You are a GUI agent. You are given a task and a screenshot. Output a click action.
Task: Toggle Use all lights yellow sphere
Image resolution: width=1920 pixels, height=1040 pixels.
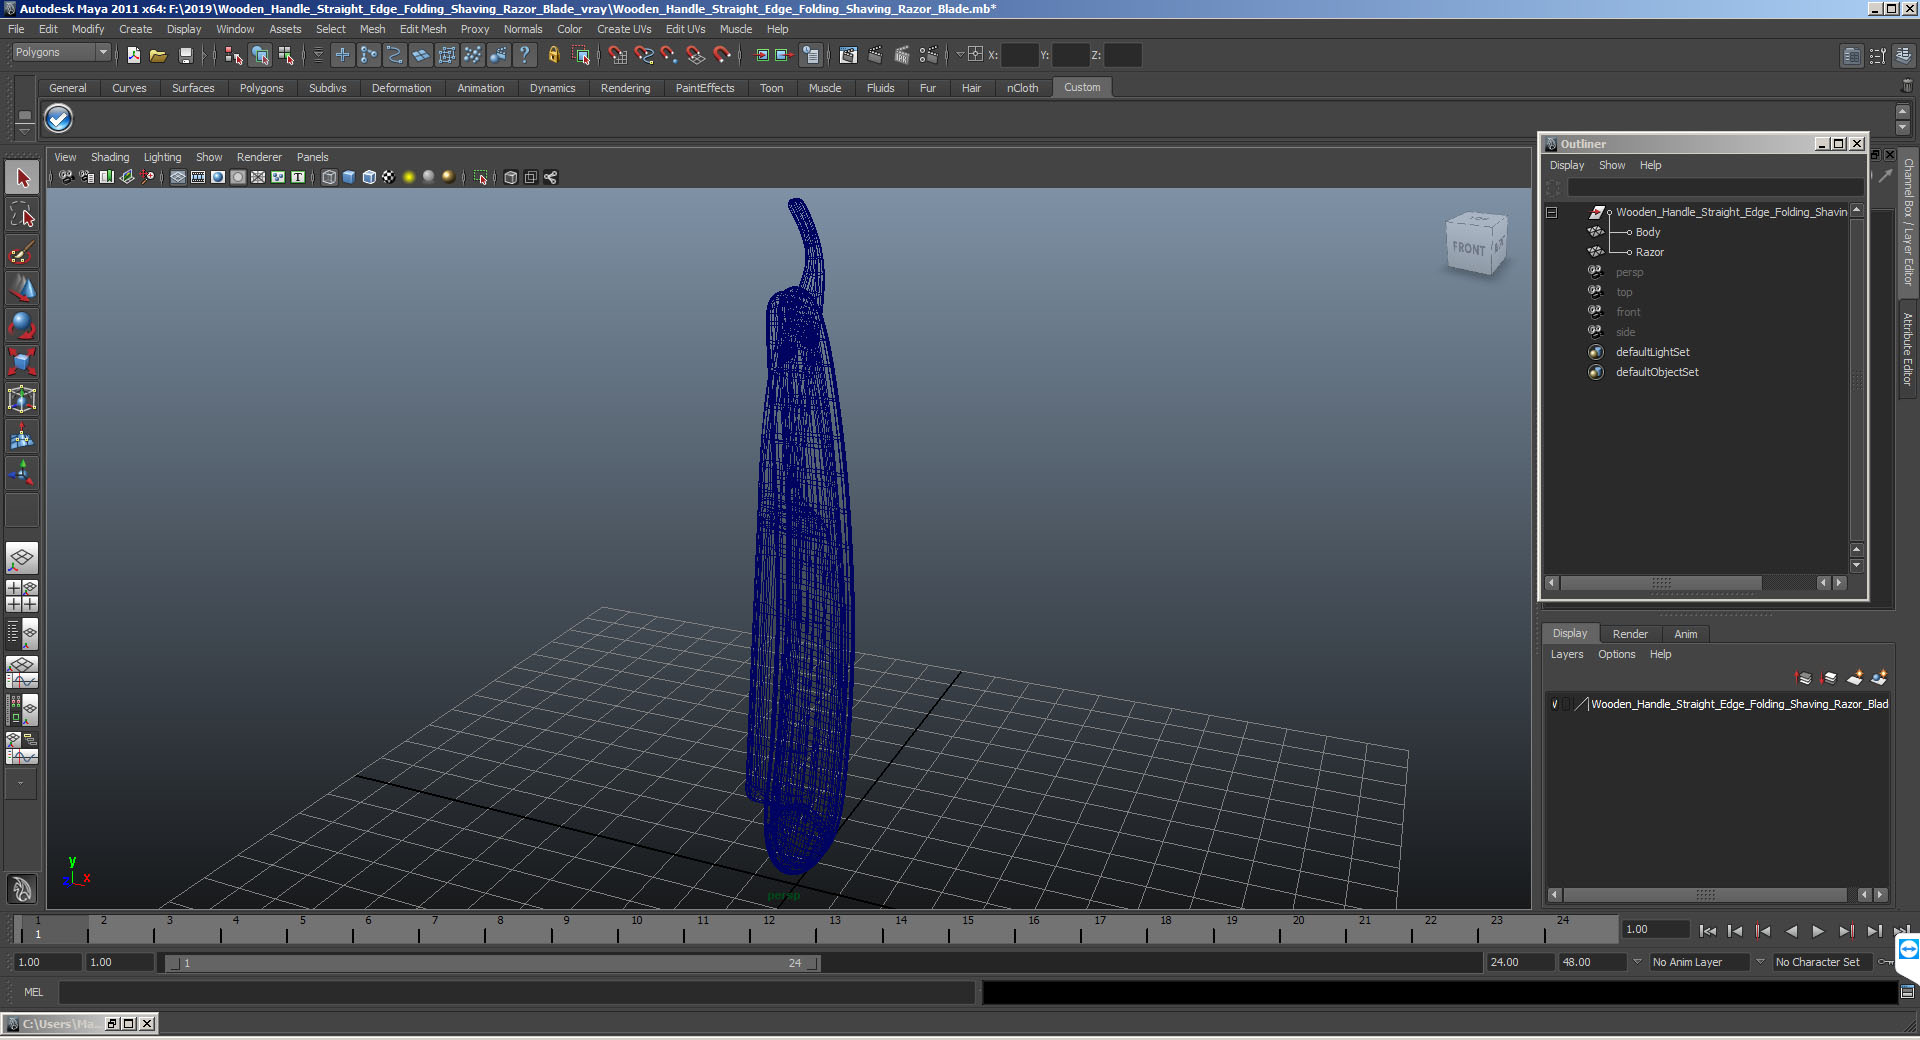pos(408,177)
